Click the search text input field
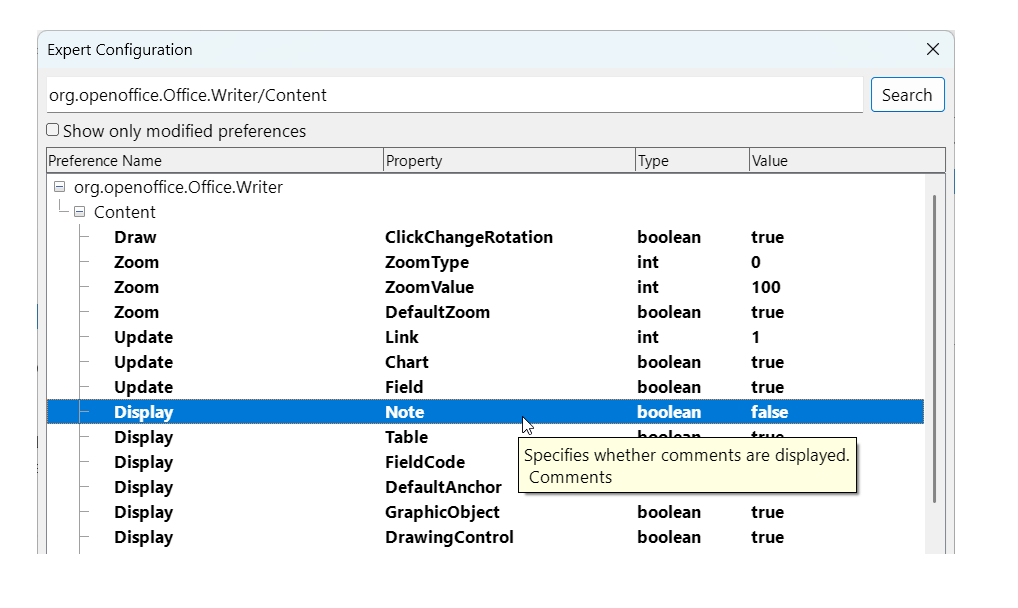1018x608 pixels. click(x=454, y=95)
